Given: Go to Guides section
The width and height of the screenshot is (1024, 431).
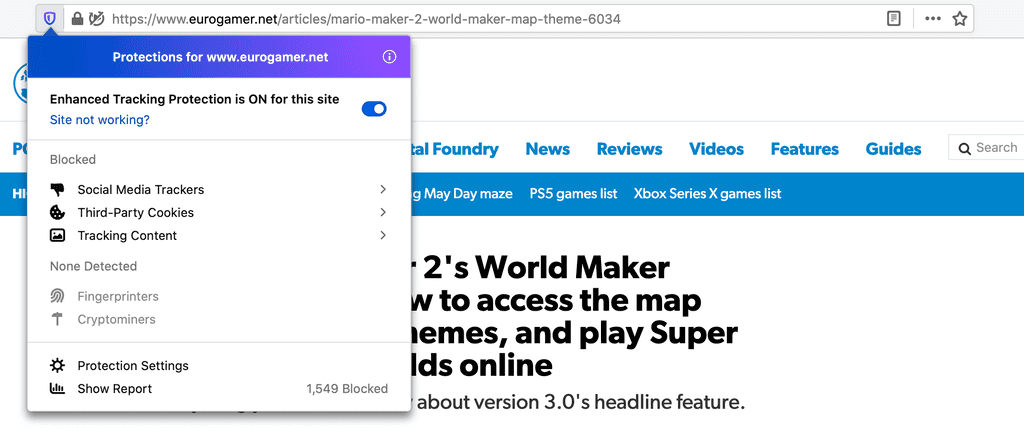Looking at the screenshot, I should 893,149.
